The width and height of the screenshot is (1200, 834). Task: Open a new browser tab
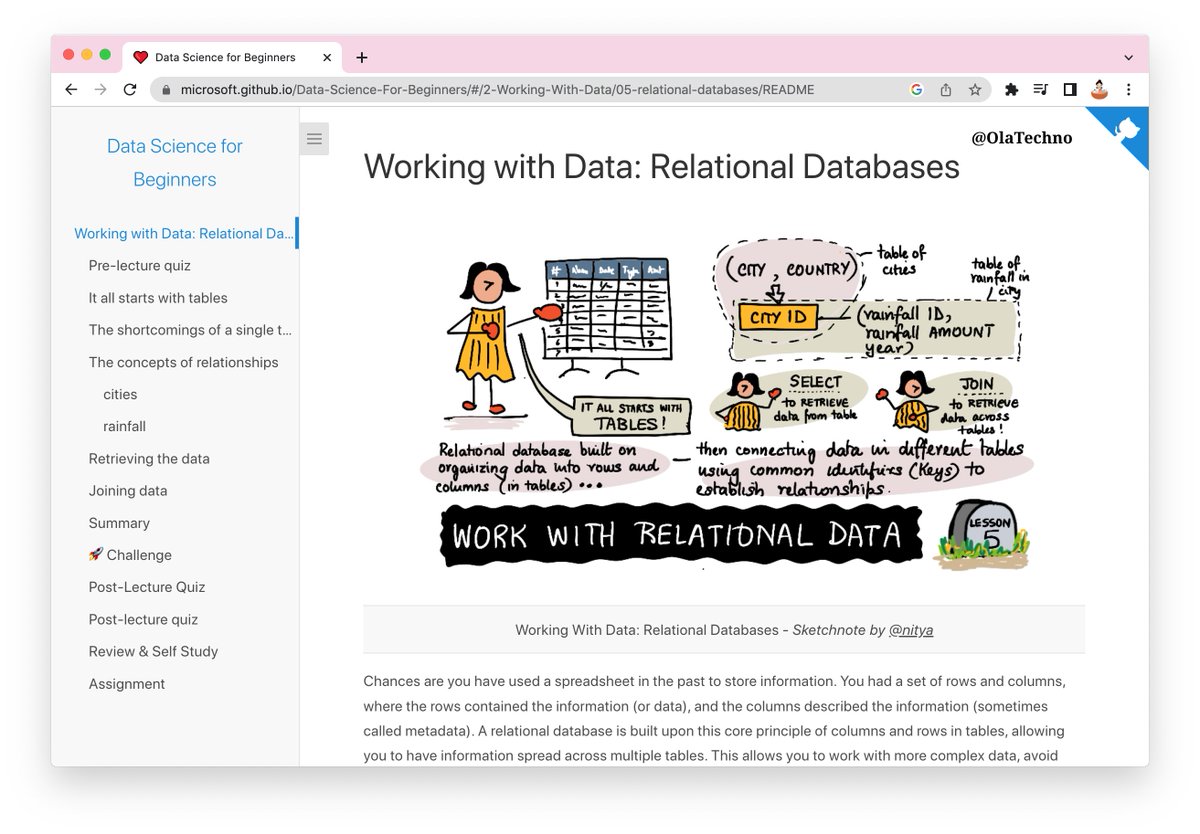tap(362, 57)
